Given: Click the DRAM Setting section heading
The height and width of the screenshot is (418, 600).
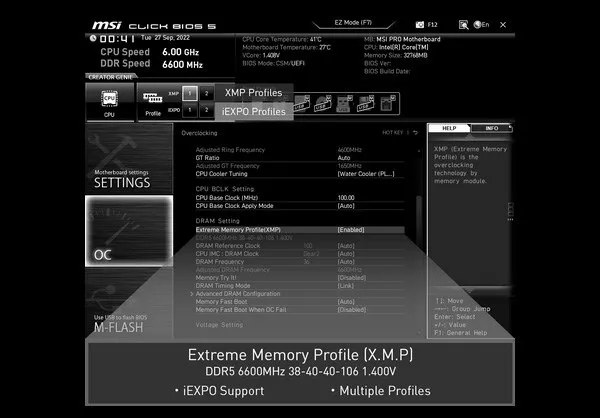Looking at the screenshot, I should click(217, 221).
